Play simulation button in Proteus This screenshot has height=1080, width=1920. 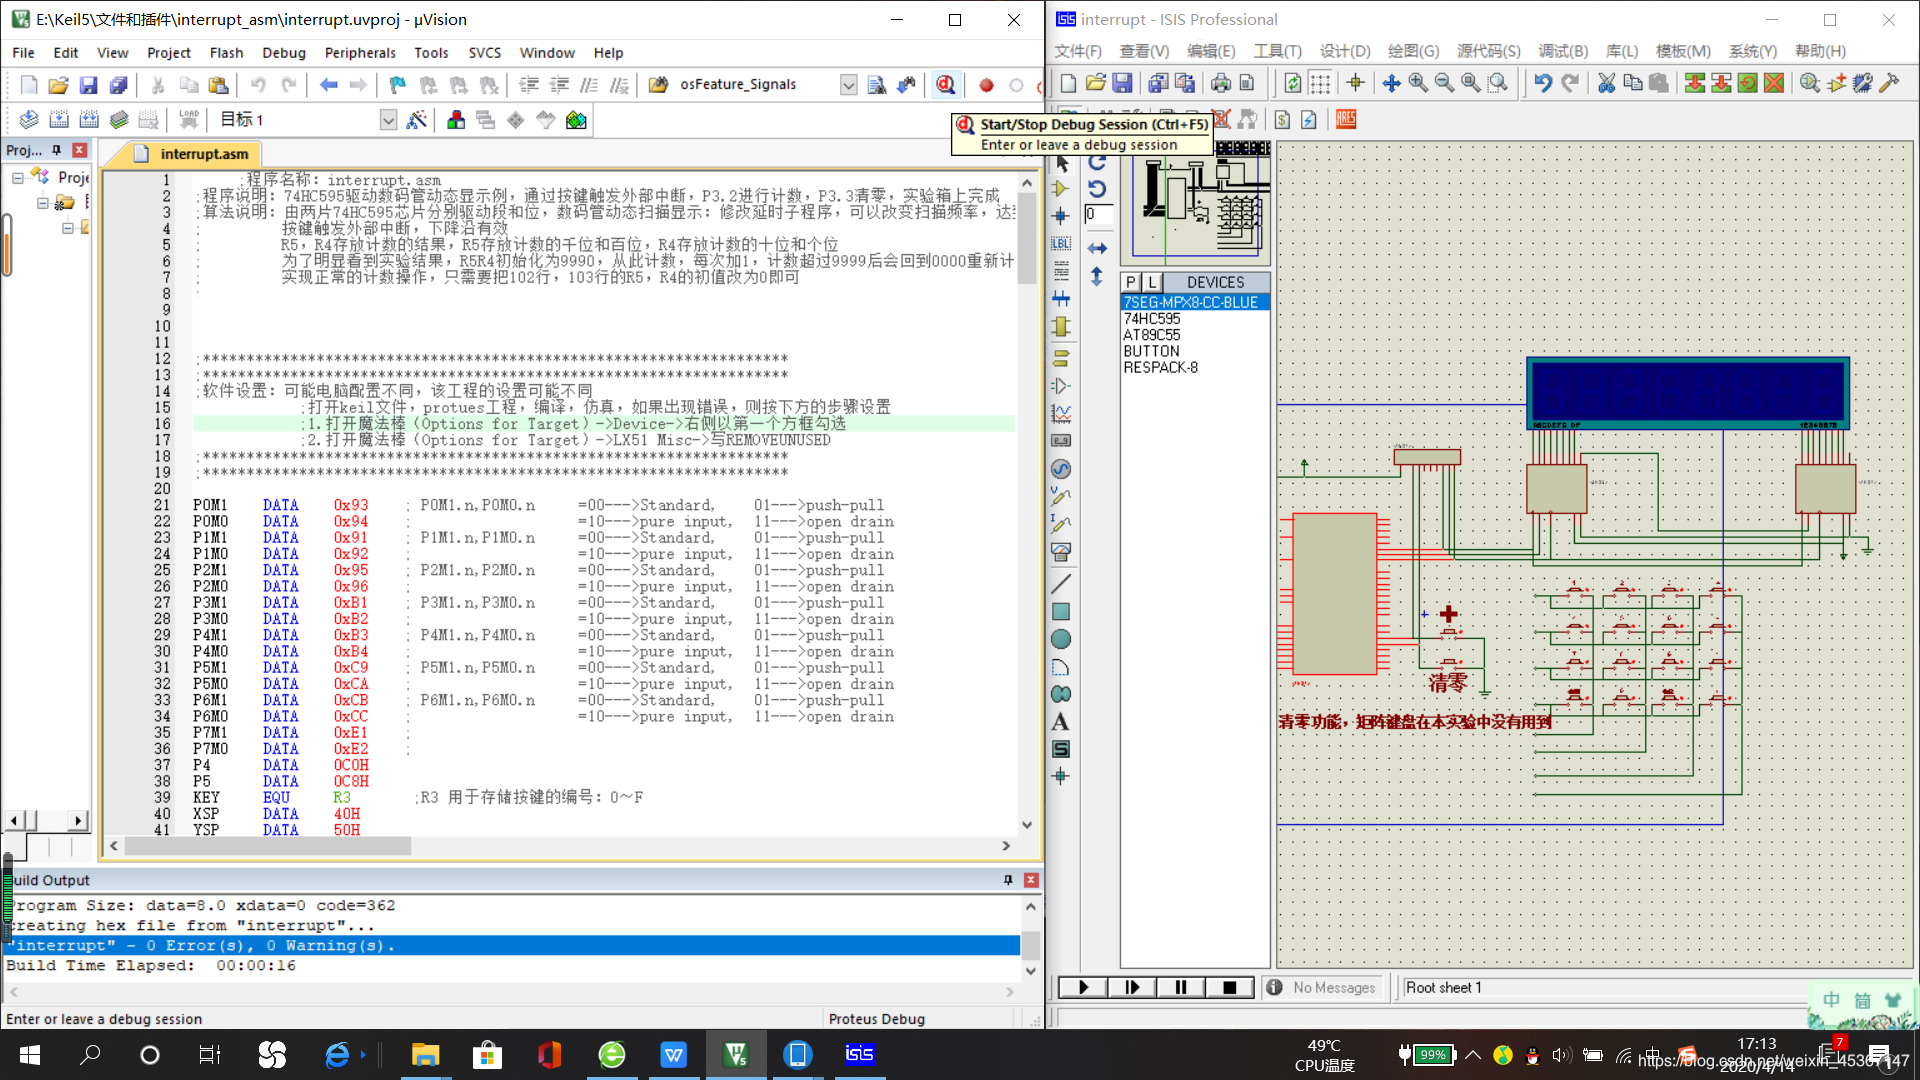1083,987
